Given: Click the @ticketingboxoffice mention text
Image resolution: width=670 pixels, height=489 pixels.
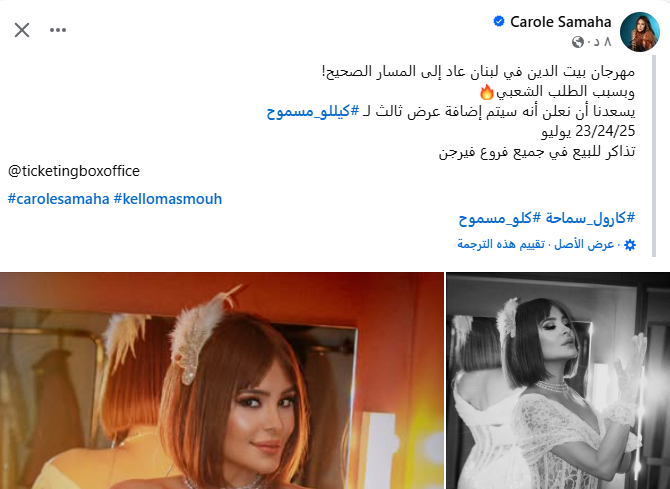Looking at the screenshot, I should 74,171.
